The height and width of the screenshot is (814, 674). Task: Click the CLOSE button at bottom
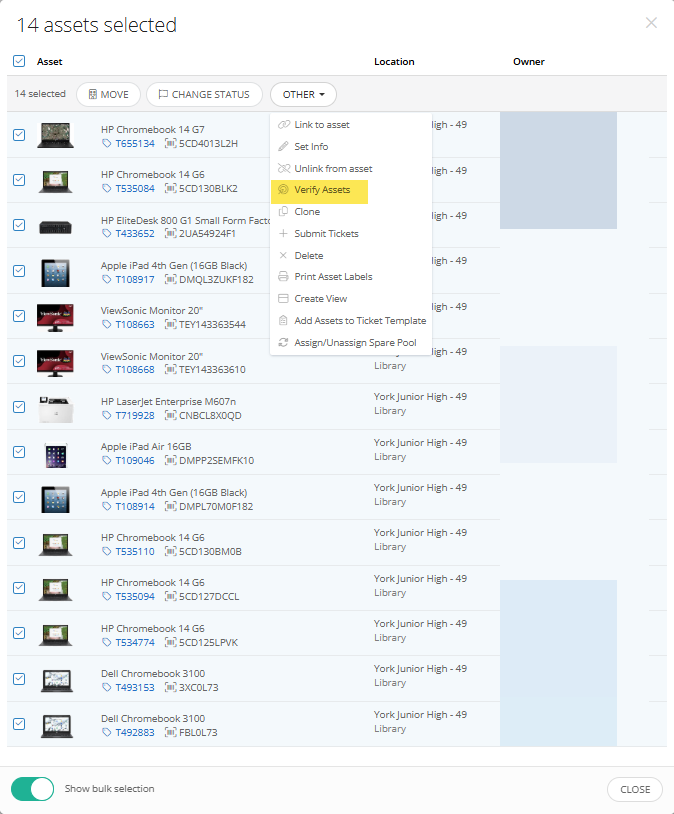[634, 789]
